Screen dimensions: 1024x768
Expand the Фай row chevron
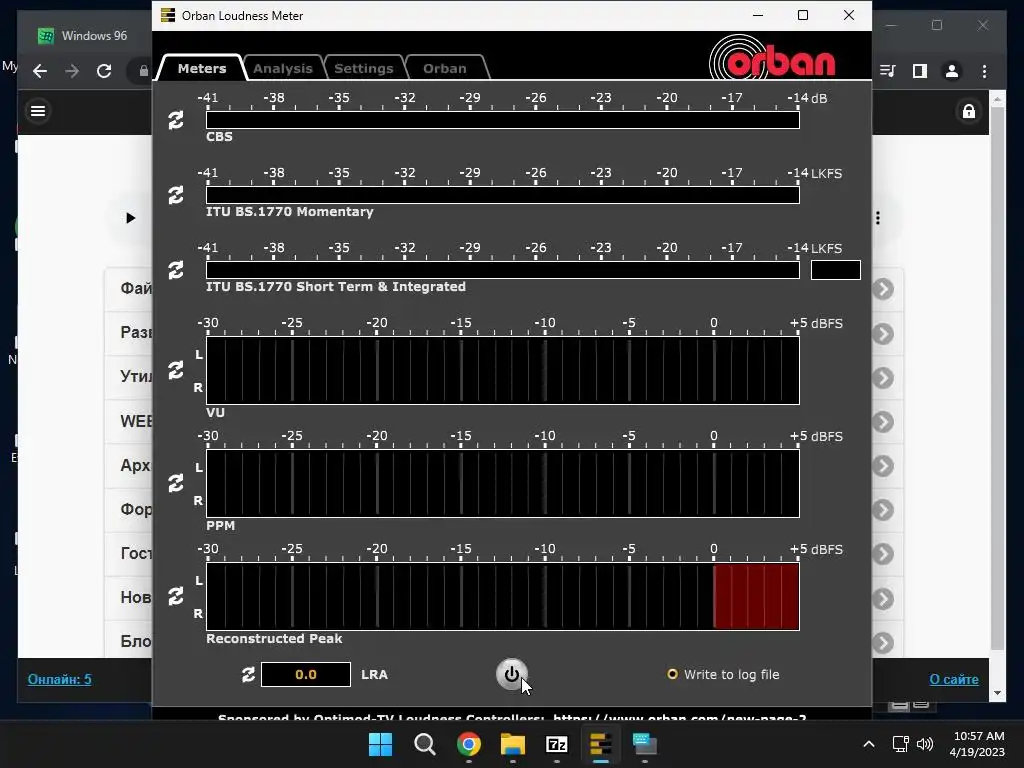pos(883,289)
